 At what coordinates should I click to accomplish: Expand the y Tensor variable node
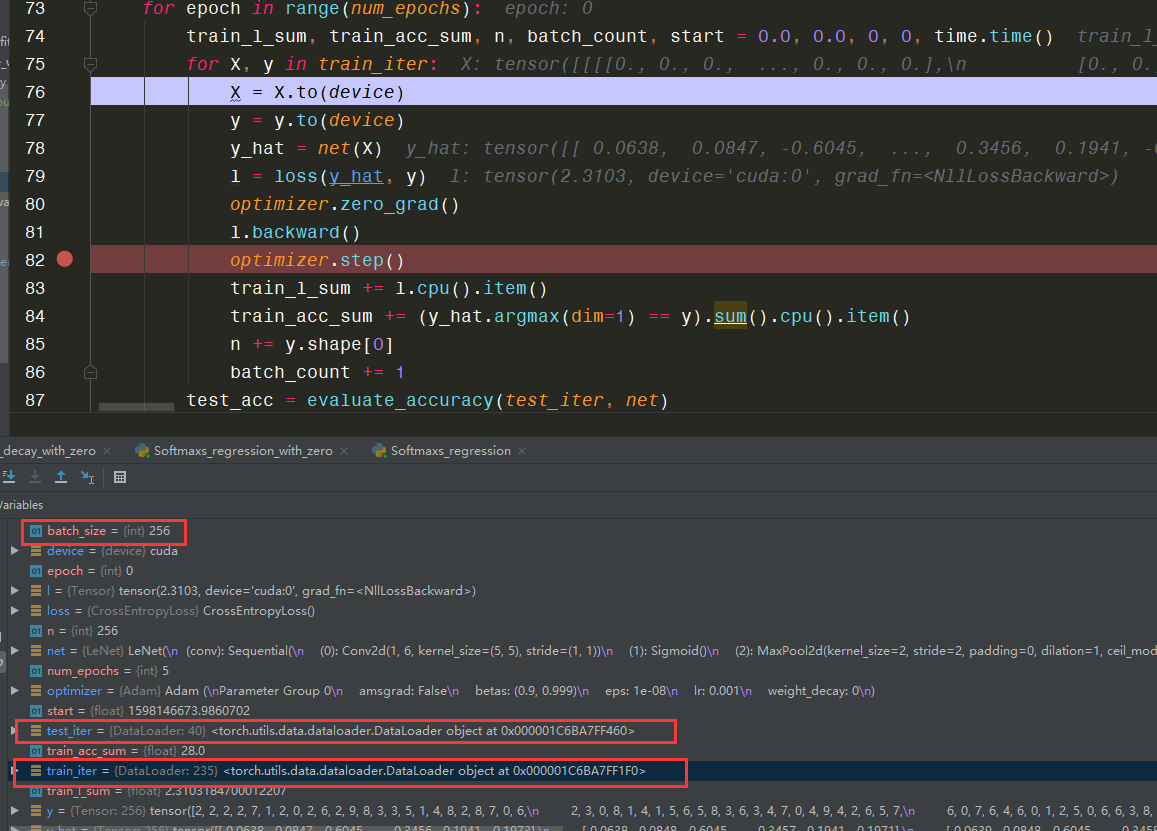point(15,810)
